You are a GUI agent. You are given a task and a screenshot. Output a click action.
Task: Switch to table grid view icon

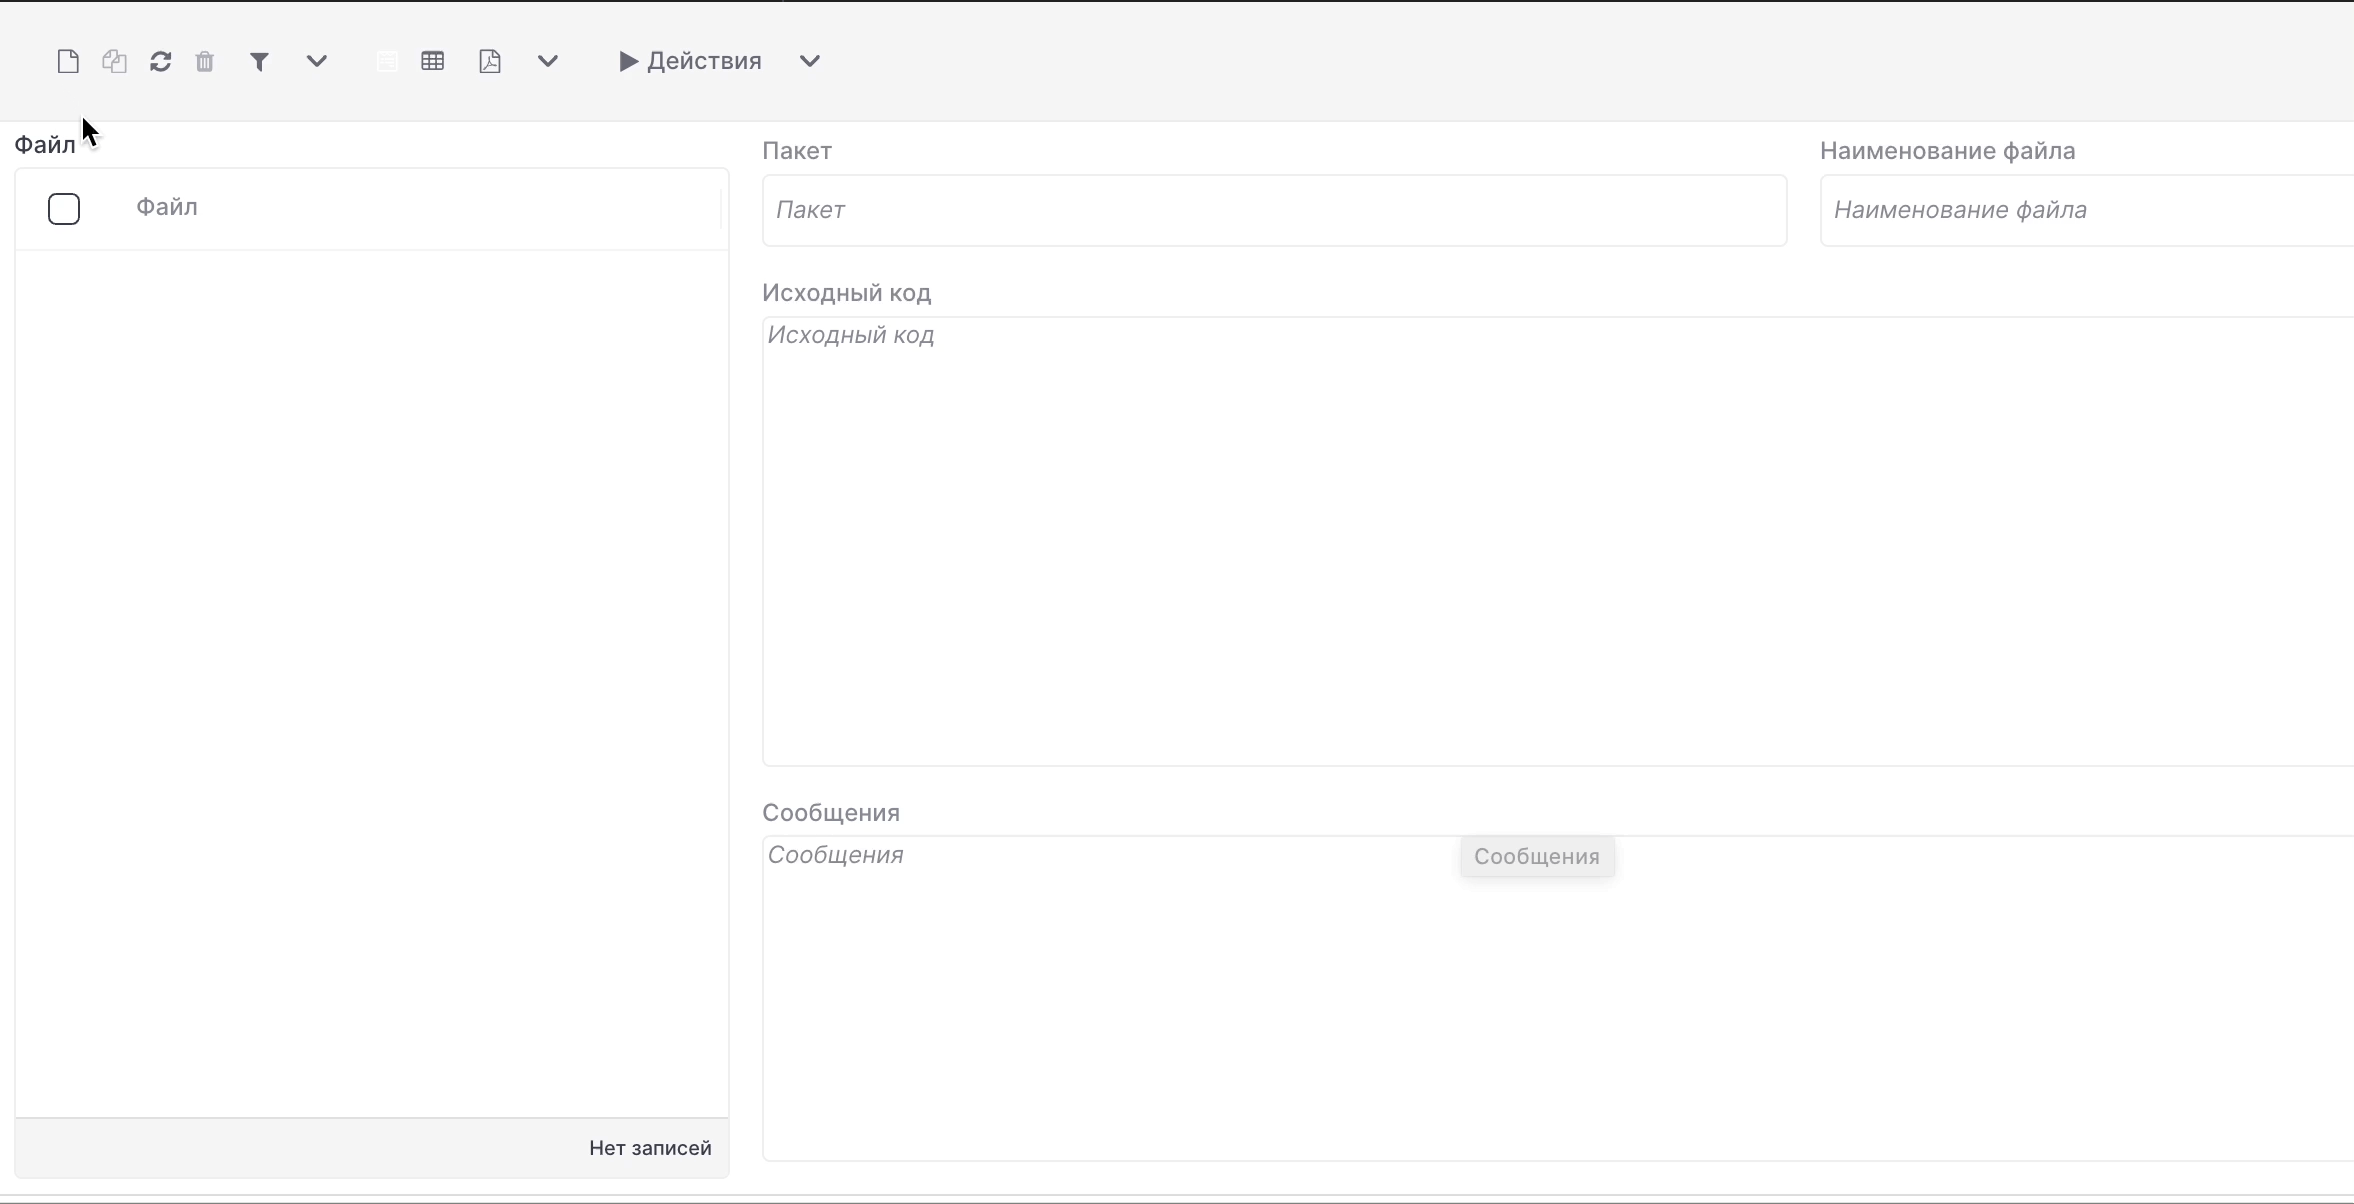pyautogui.click(x=433, y=61)
